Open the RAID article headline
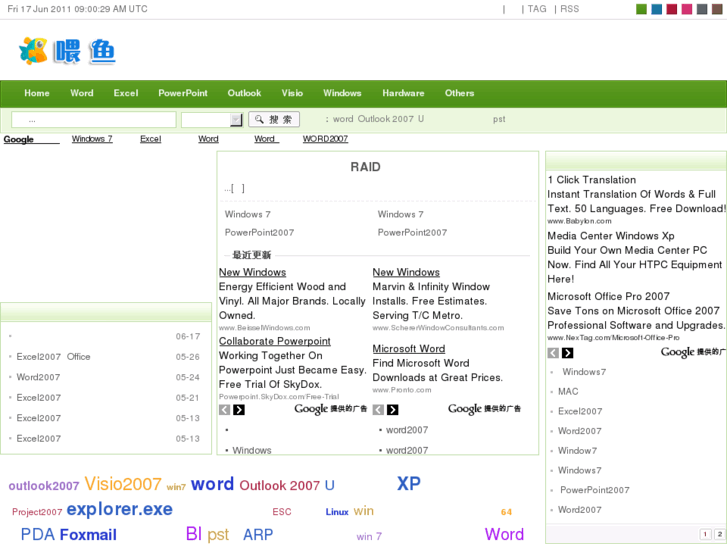The height and width of the screenshot is (545, 727). (365, 167)
